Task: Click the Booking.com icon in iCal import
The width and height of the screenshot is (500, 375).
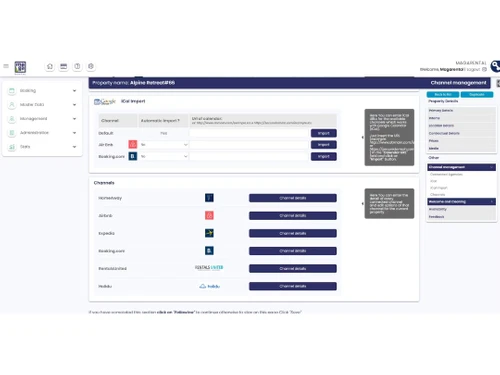Action: point(133,156)
